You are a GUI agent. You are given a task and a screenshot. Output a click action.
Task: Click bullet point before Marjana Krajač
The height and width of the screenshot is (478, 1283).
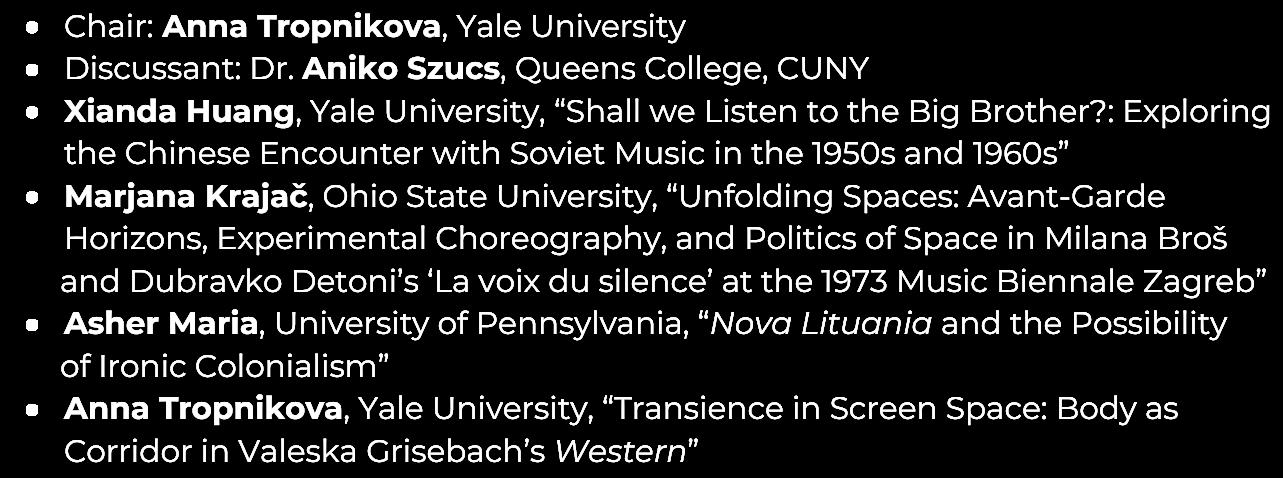[34, 198]
